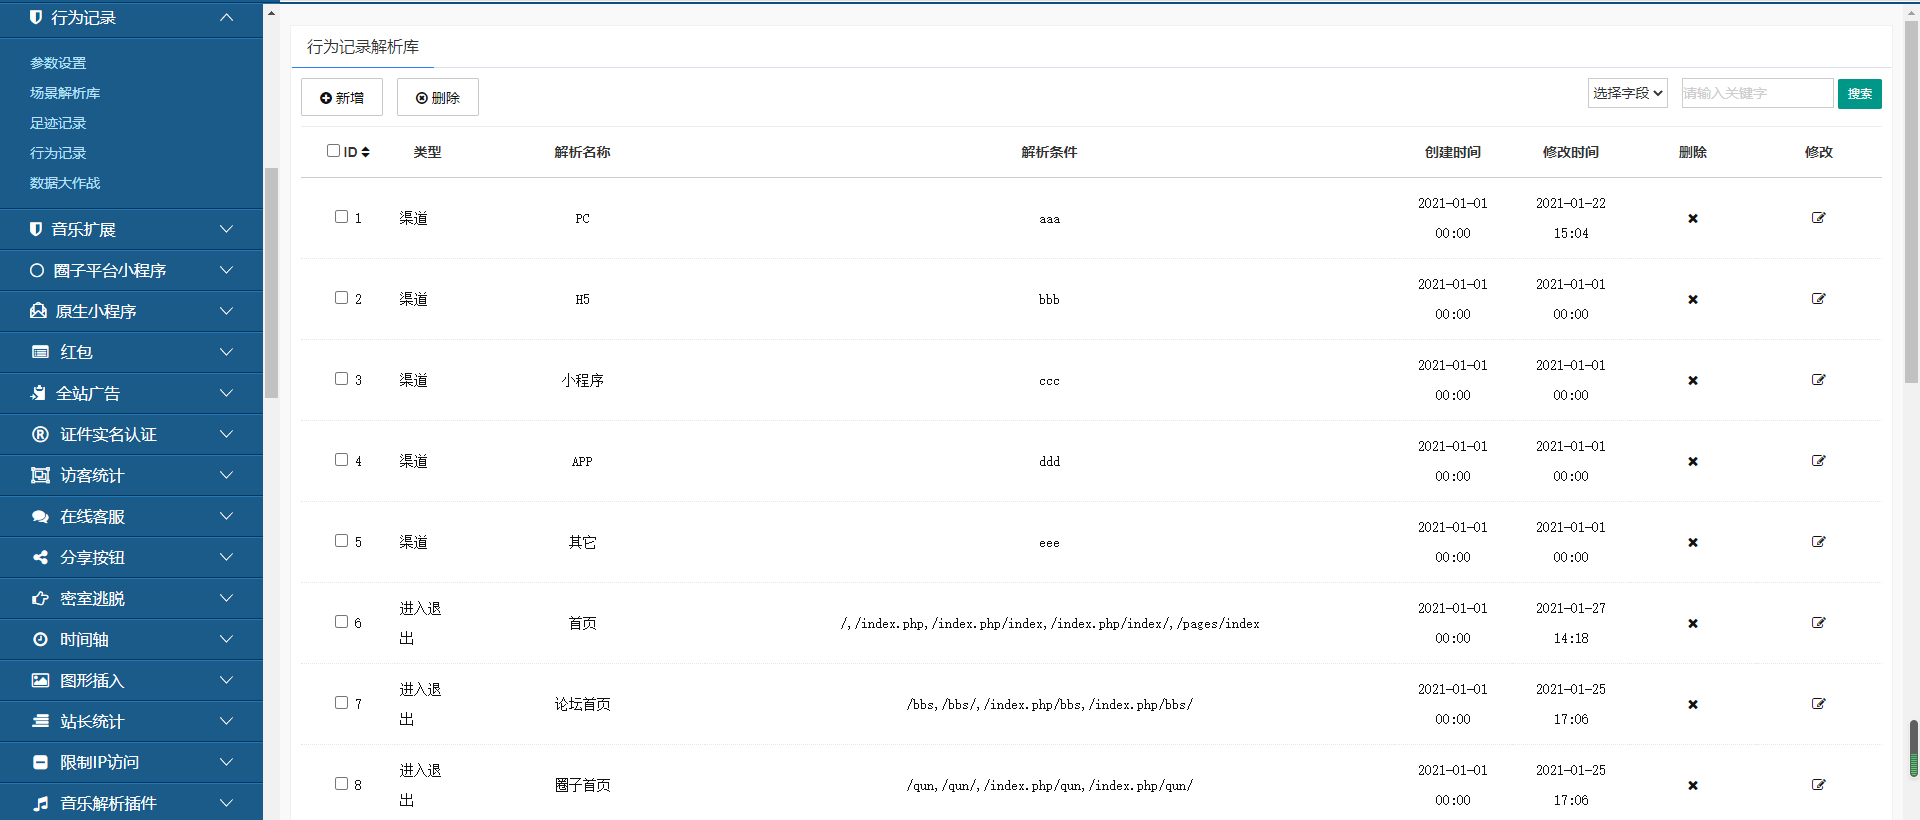Open 场景解析库 in the sidebar
This screenshot has height=820, width=1920.
tap(65, 93)
